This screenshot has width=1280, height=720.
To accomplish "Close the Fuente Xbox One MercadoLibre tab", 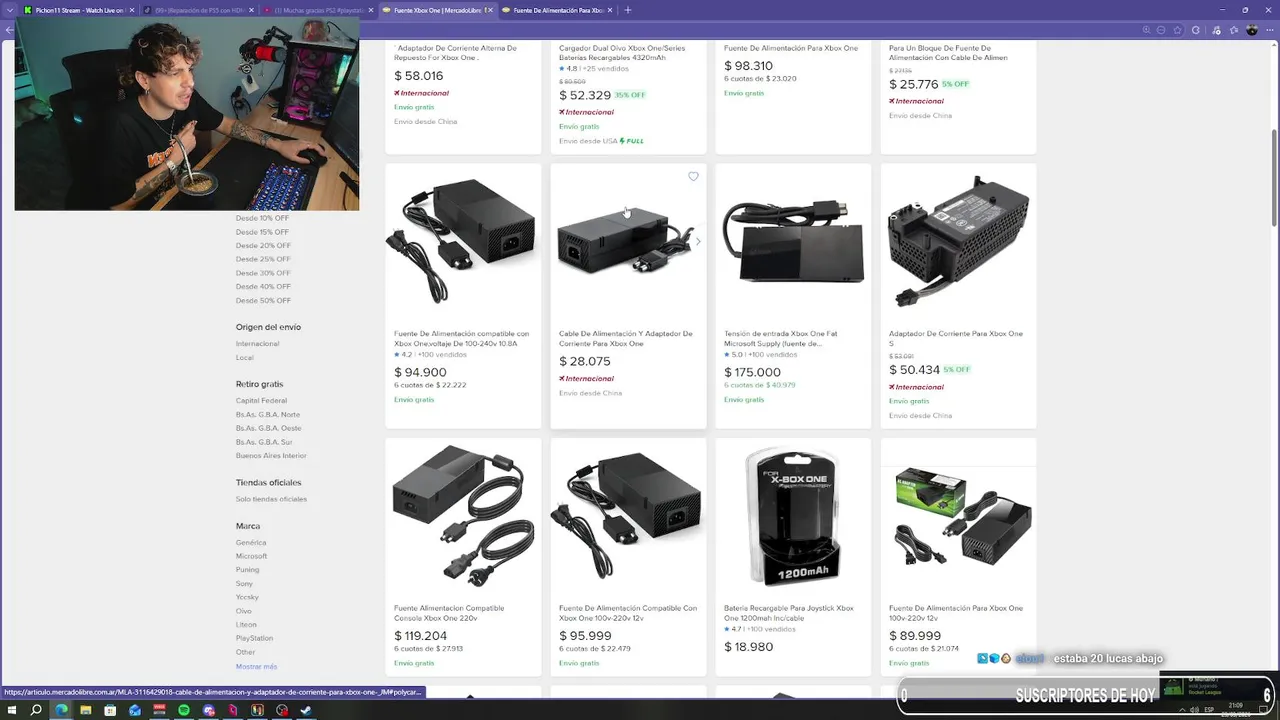I will pyautogui.click(x=489, y=10).
